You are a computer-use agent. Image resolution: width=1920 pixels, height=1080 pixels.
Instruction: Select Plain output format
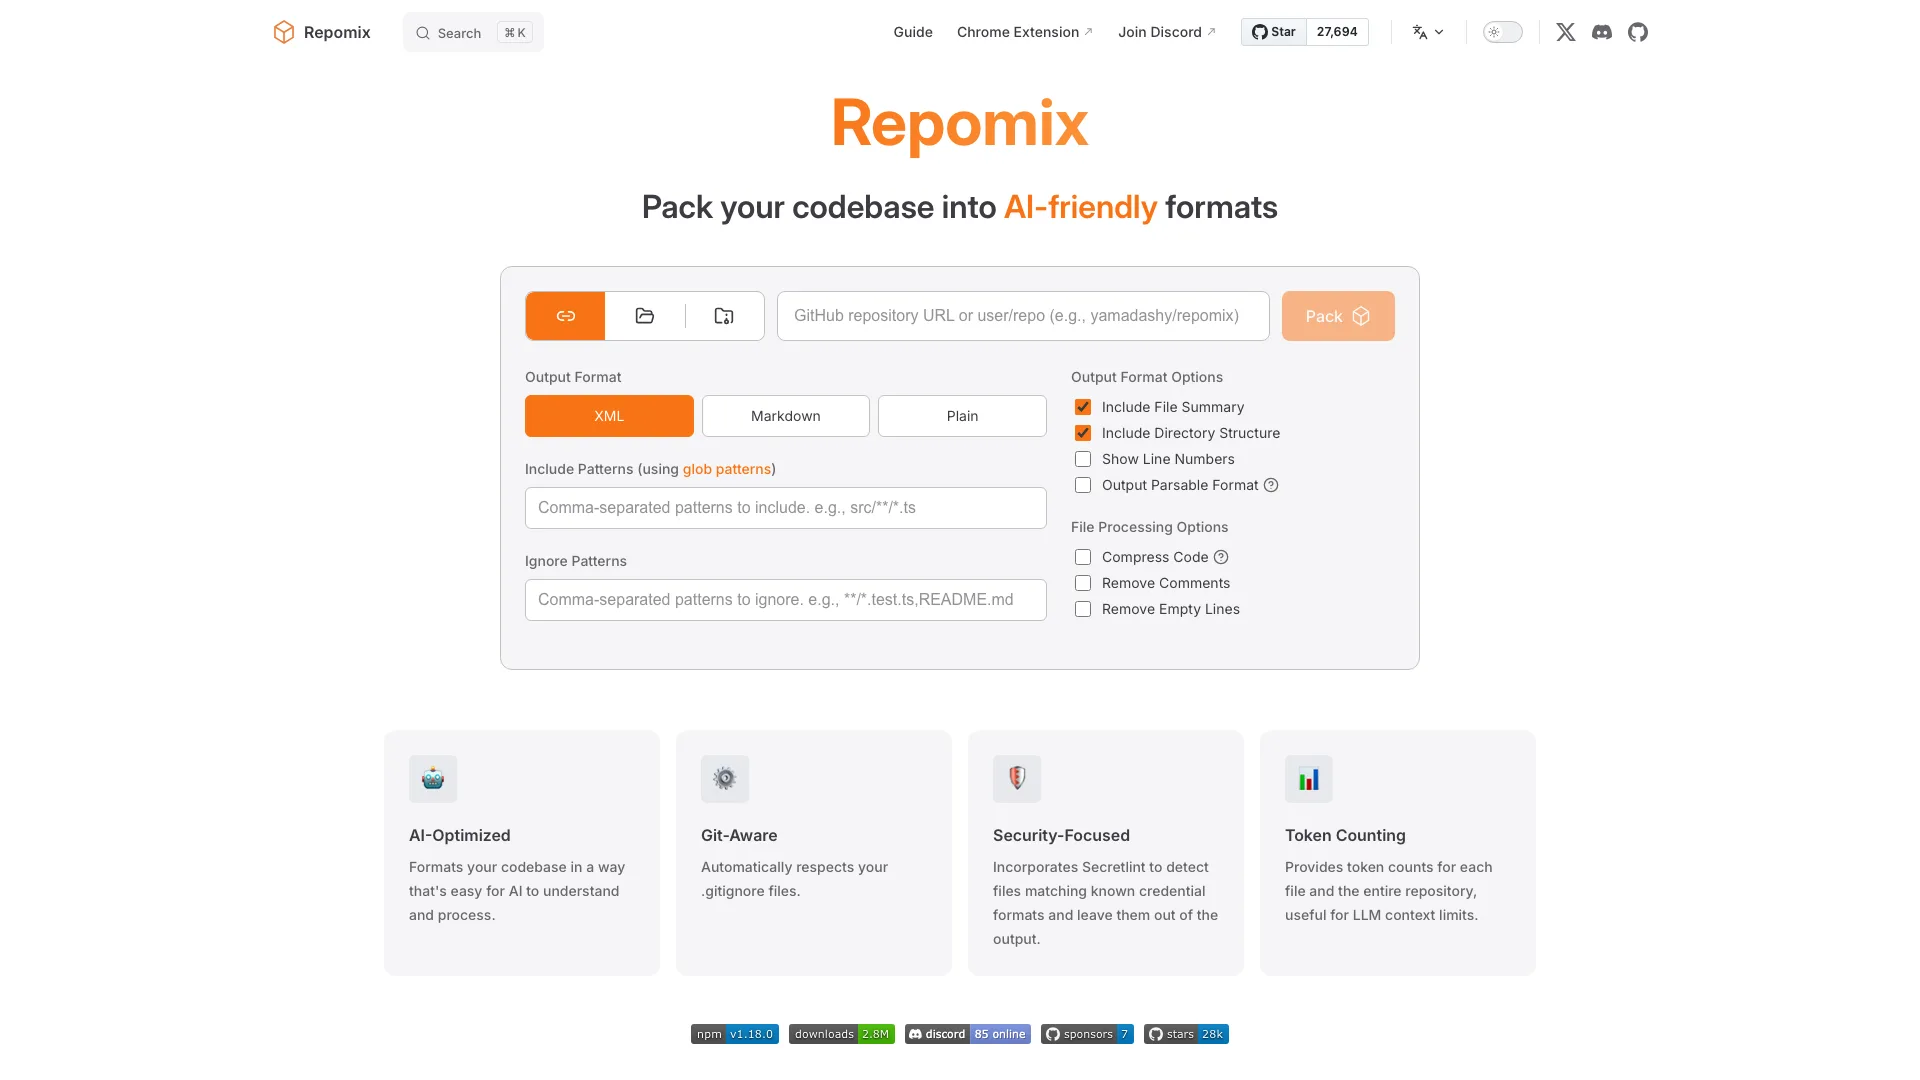coord(962,416)
